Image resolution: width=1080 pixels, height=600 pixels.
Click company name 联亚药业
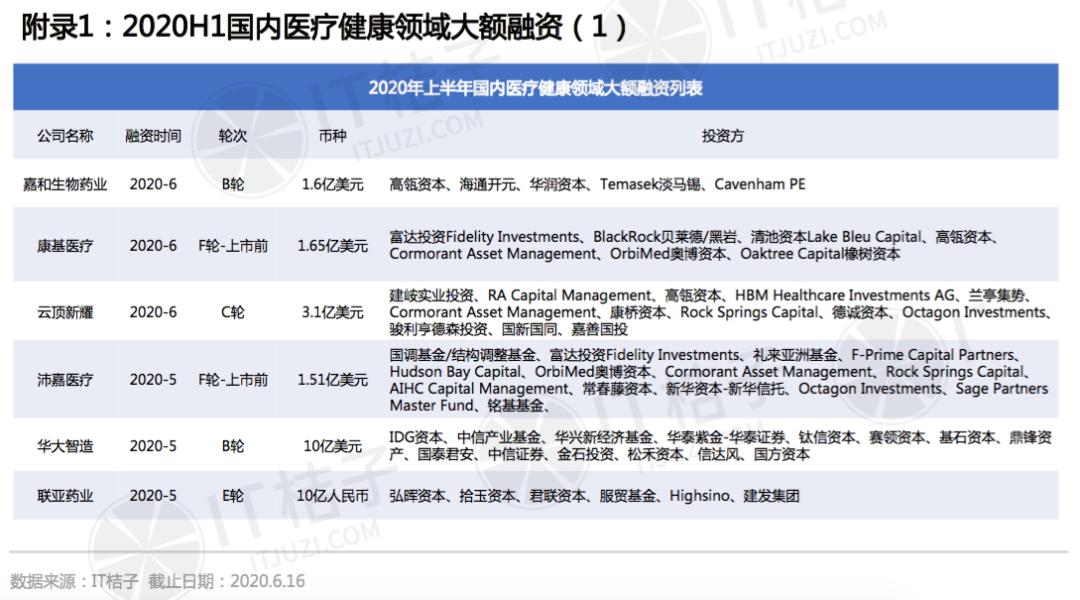pos(65,495)
